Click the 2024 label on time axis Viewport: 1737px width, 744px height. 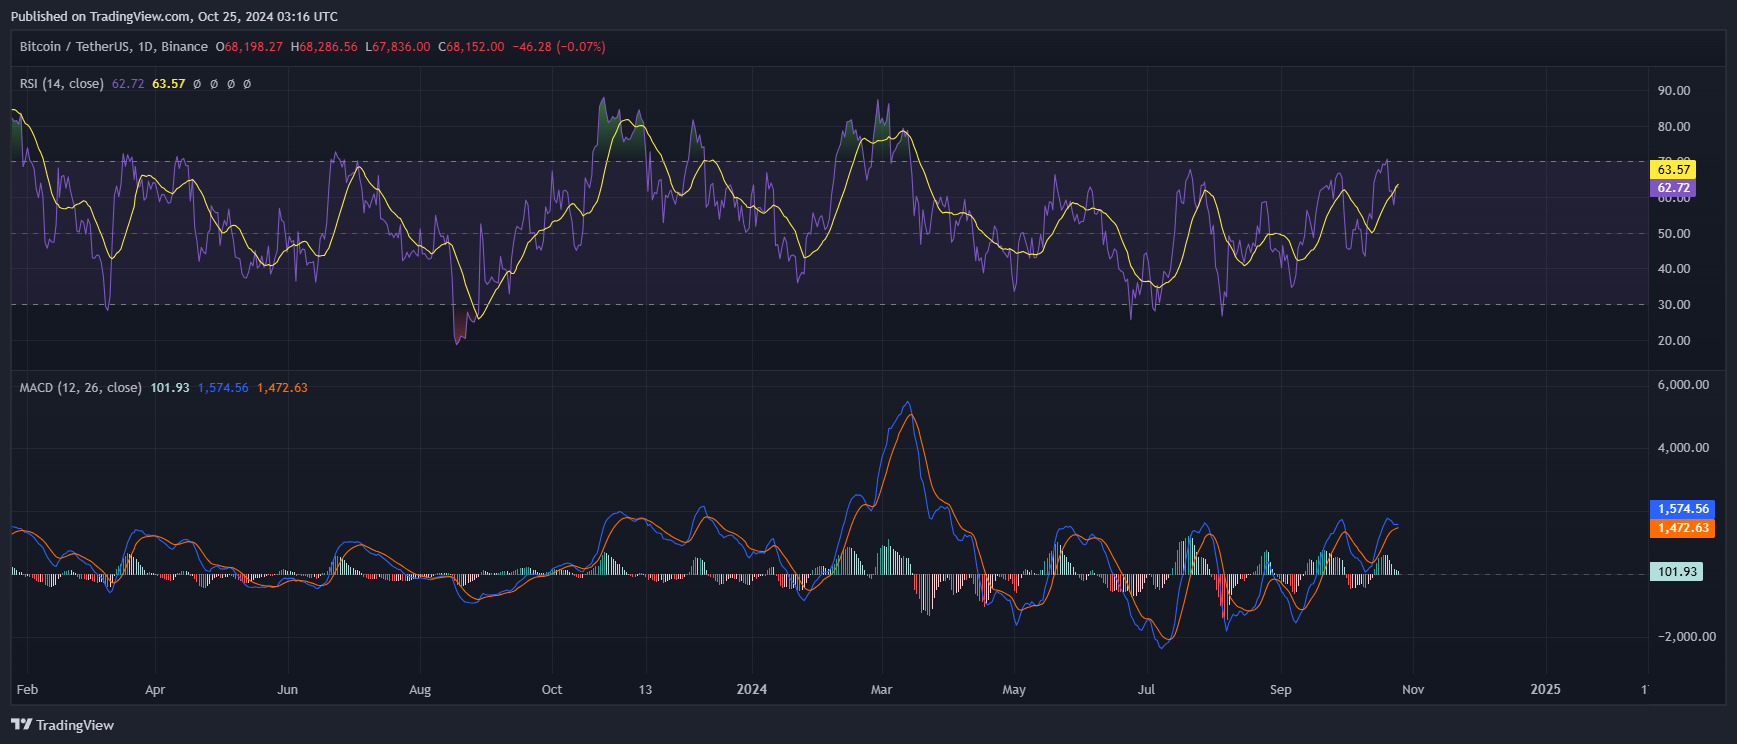click(752, 690)
